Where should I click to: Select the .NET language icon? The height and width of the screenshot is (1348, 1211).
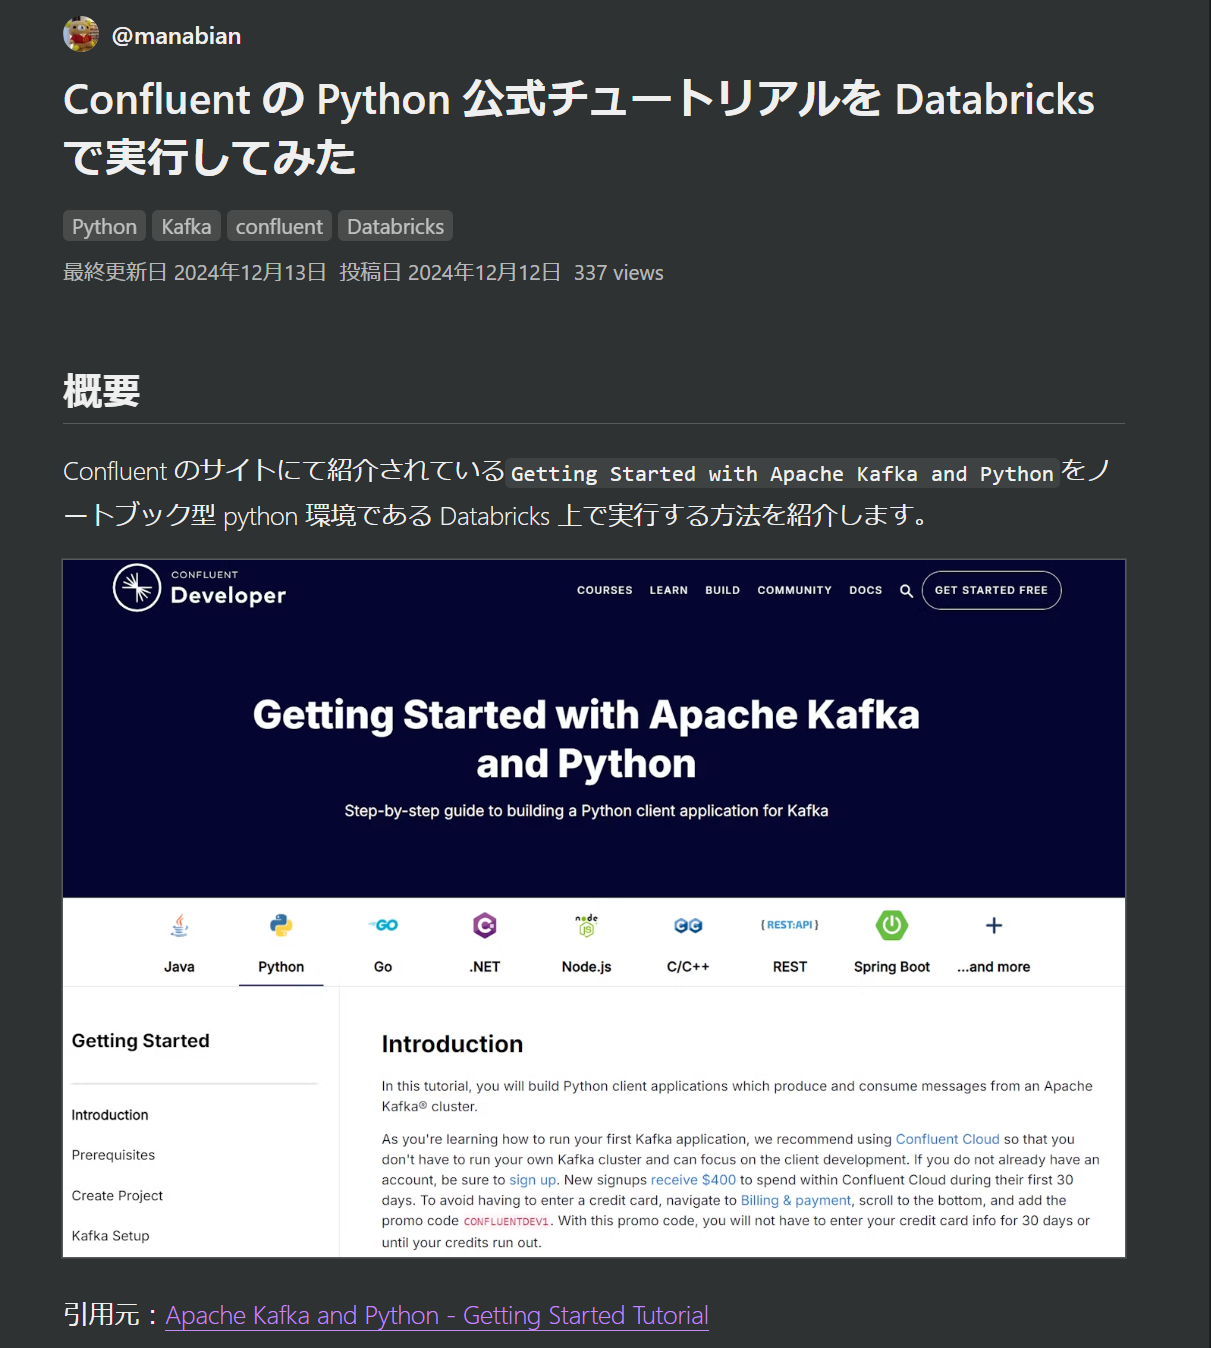pyautogui.click(x=484, y=925)
